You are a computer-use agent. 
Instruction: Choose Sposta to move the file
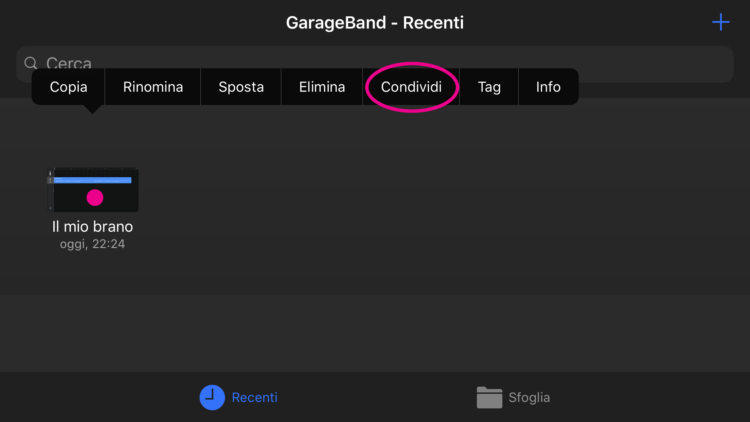point(241,87)
